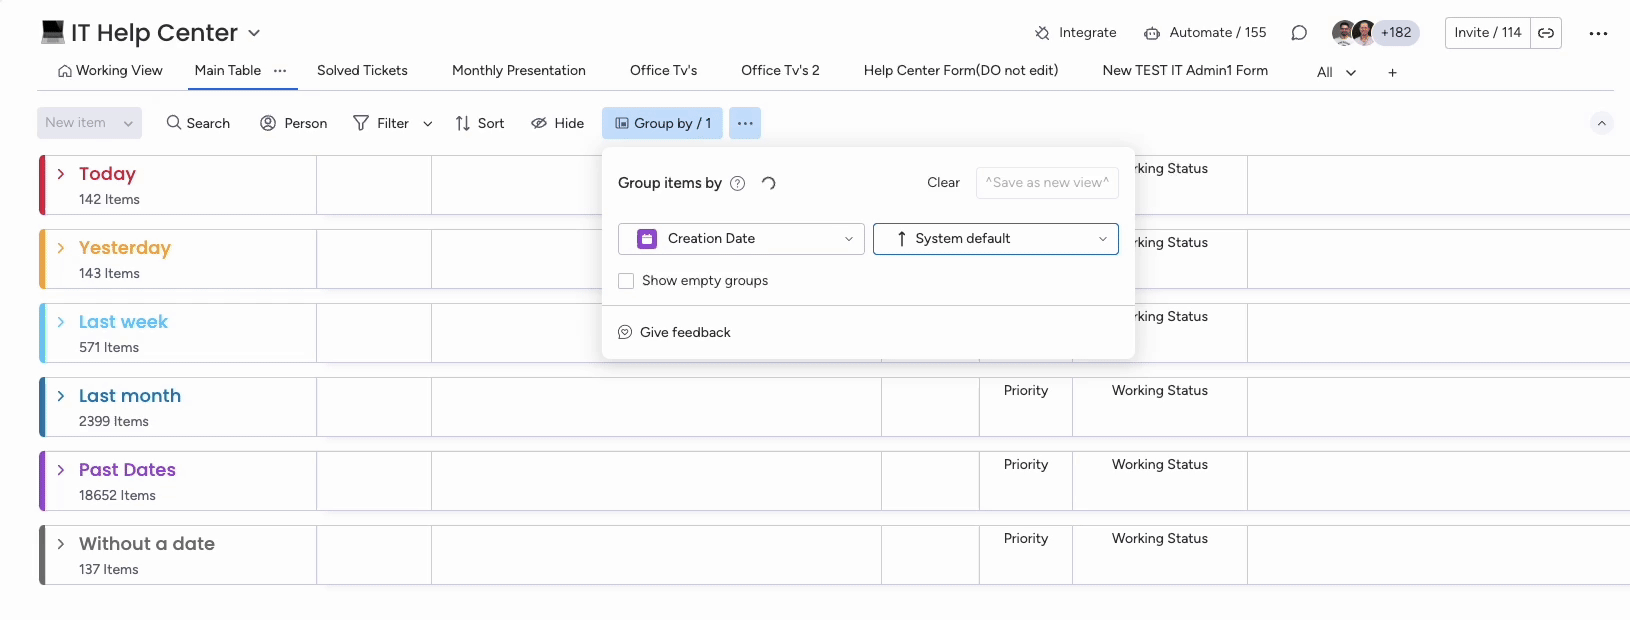Expand the Filter options chevron
The height and width of the screenshot is (620, 1630).
click(x=428, y=123)
